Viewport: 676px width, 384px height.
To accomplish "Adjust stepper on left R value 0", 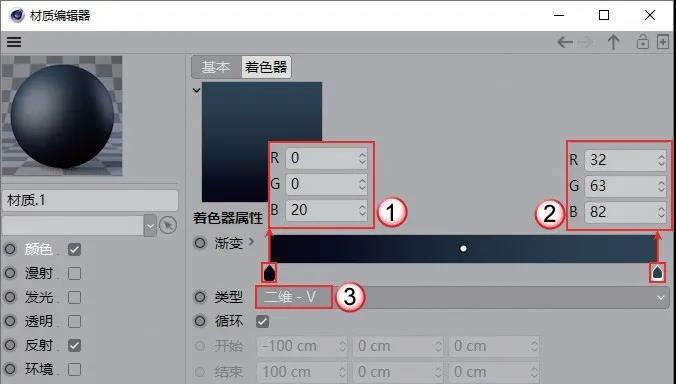I will pyautogui.click(x=362, y=158).
